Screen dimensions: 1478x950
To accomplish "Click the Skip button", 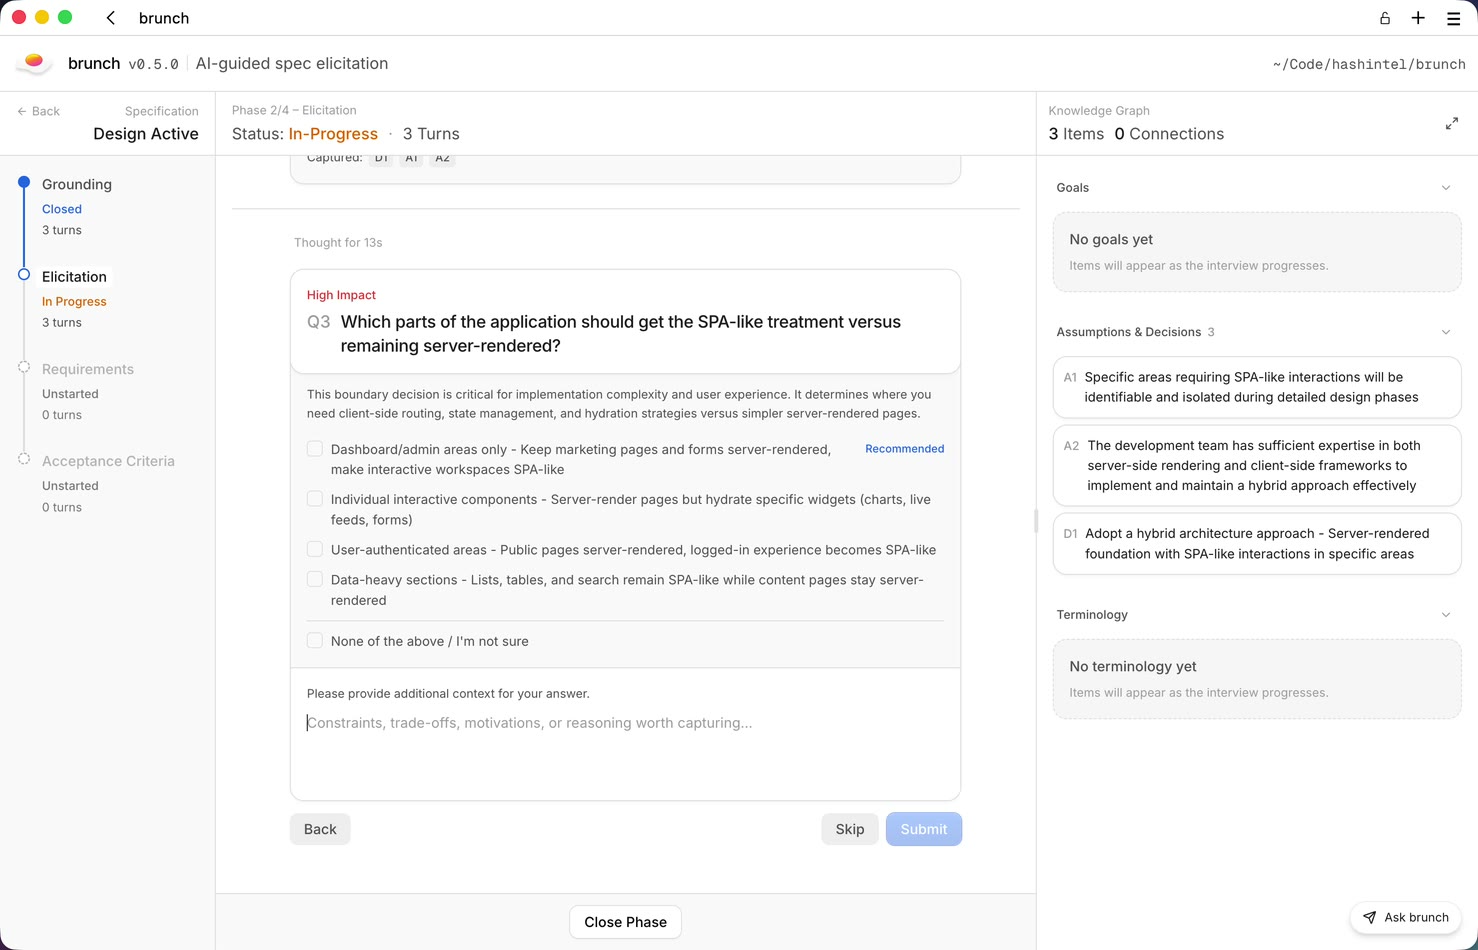I will (850, 829).
